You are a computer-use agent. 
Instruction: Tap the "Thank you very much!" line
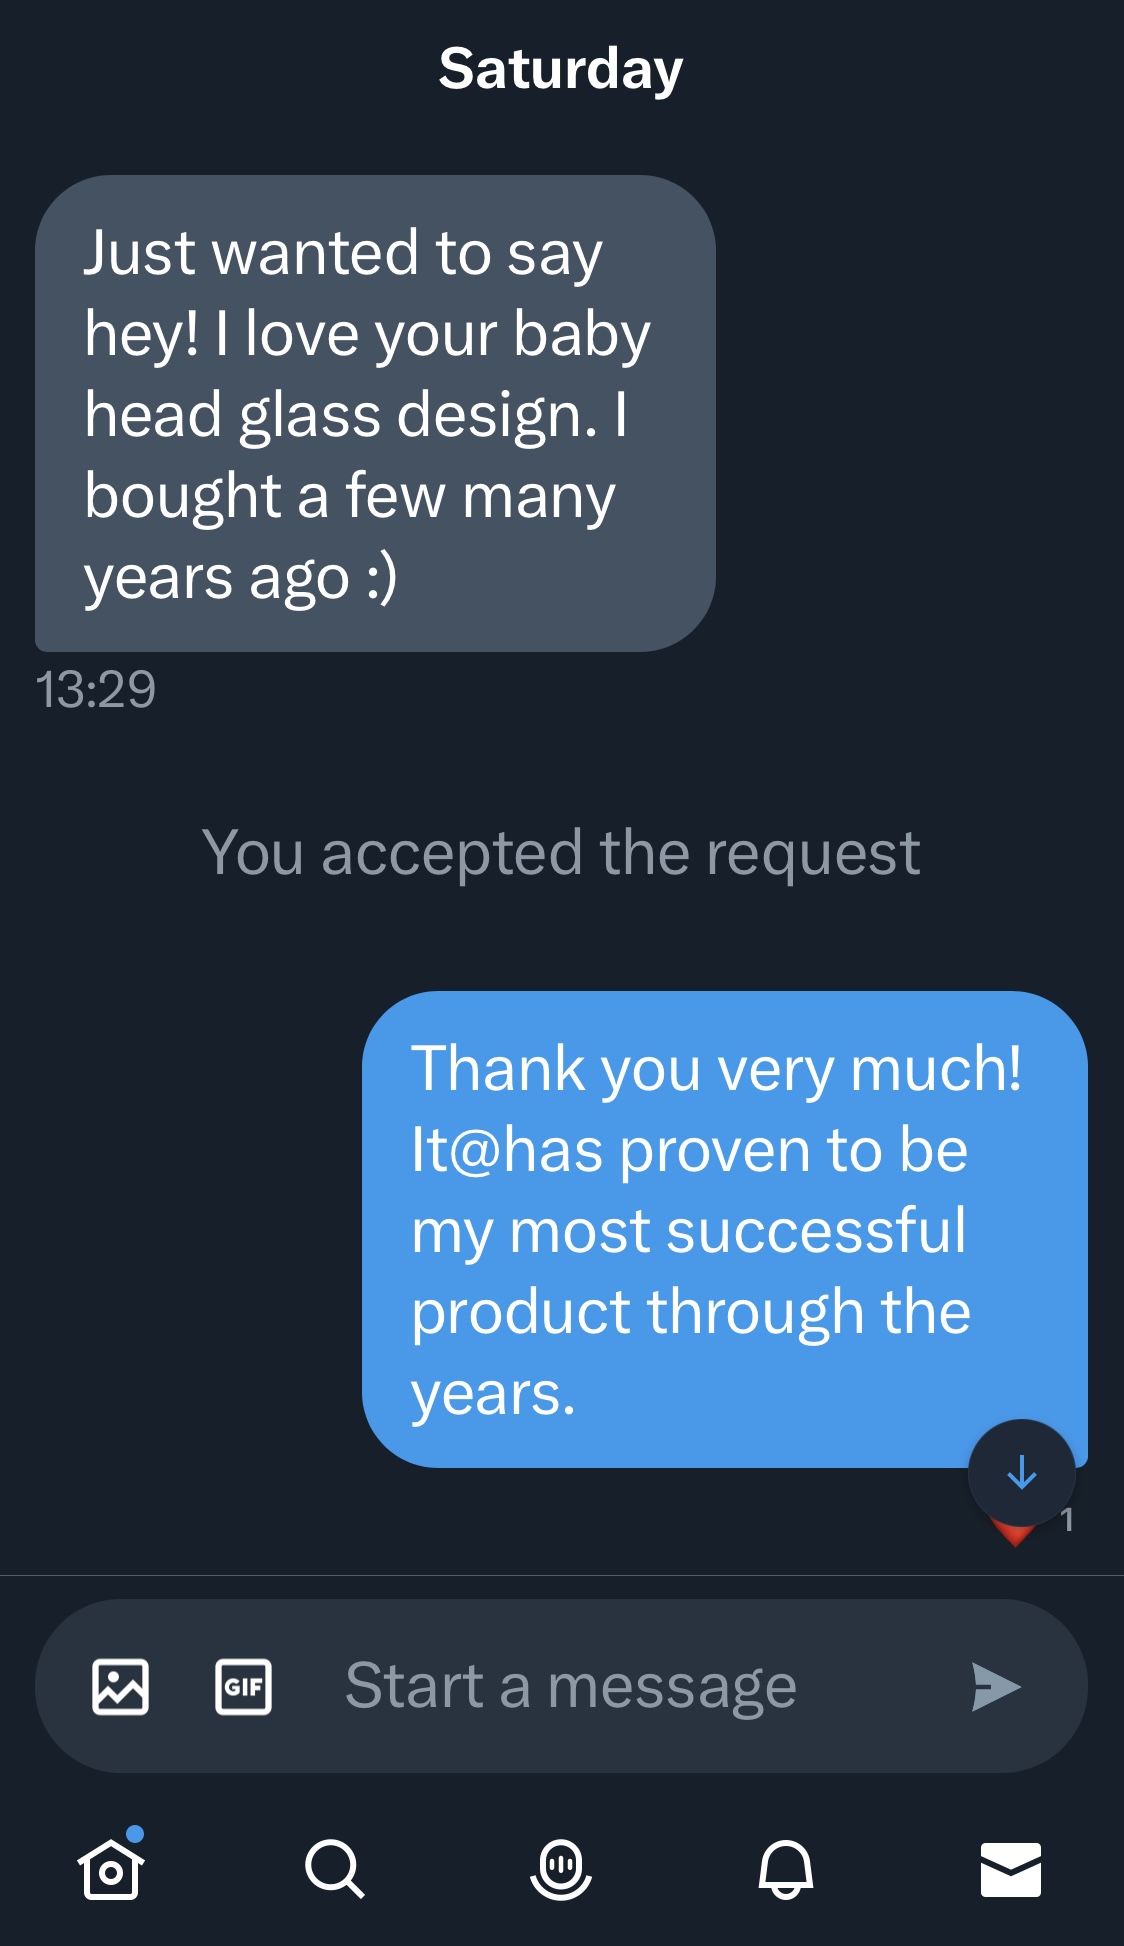(x=716, y=1069)
